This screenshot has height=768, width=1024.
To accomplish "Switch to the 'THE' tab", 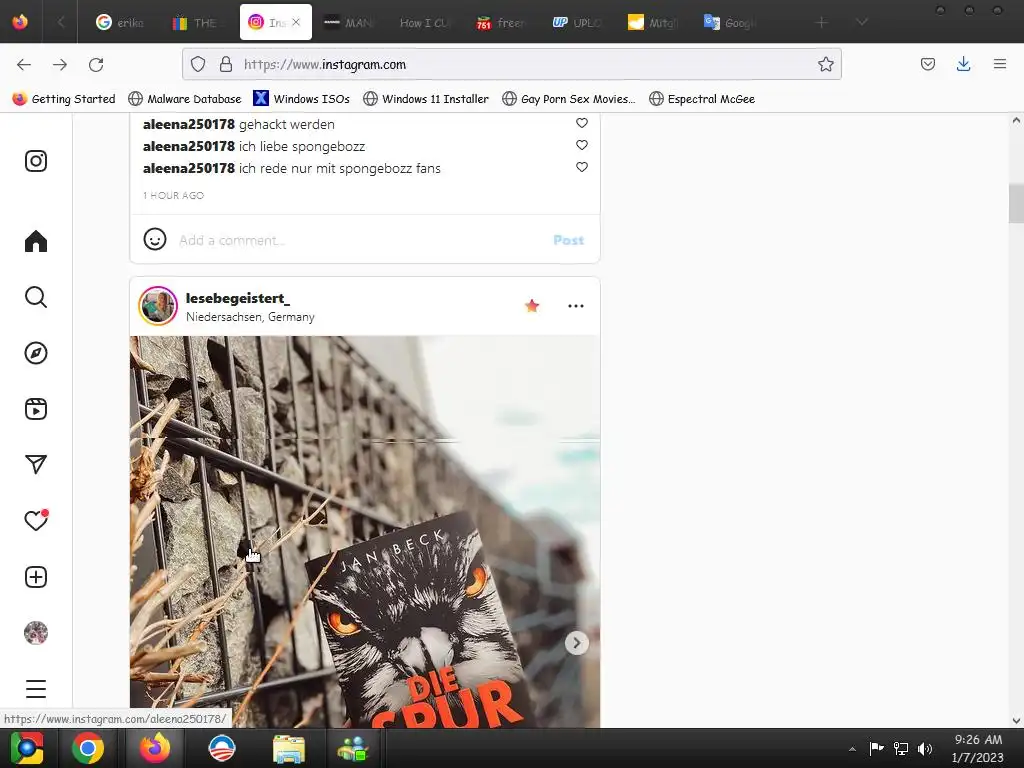I will pyautogui.click(x=199, y=22).
